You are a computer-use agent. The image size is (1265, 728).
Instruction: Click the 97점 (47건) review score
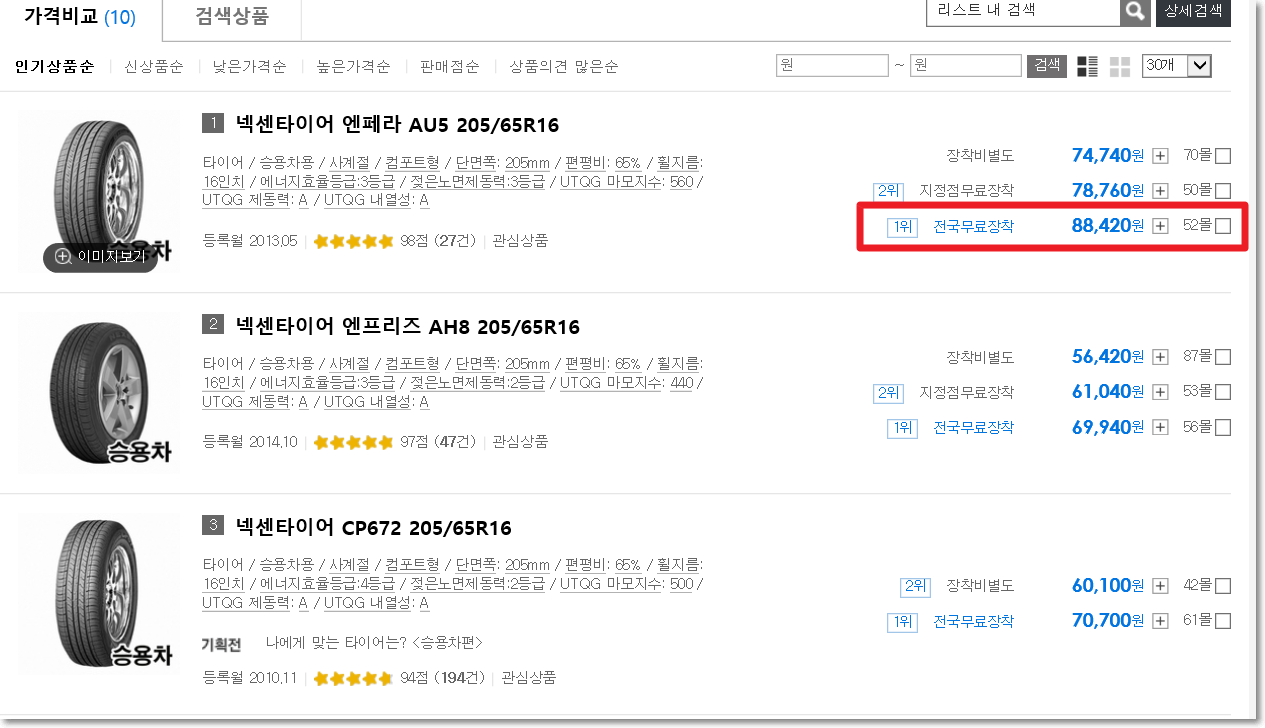click(x=439, y=442)
